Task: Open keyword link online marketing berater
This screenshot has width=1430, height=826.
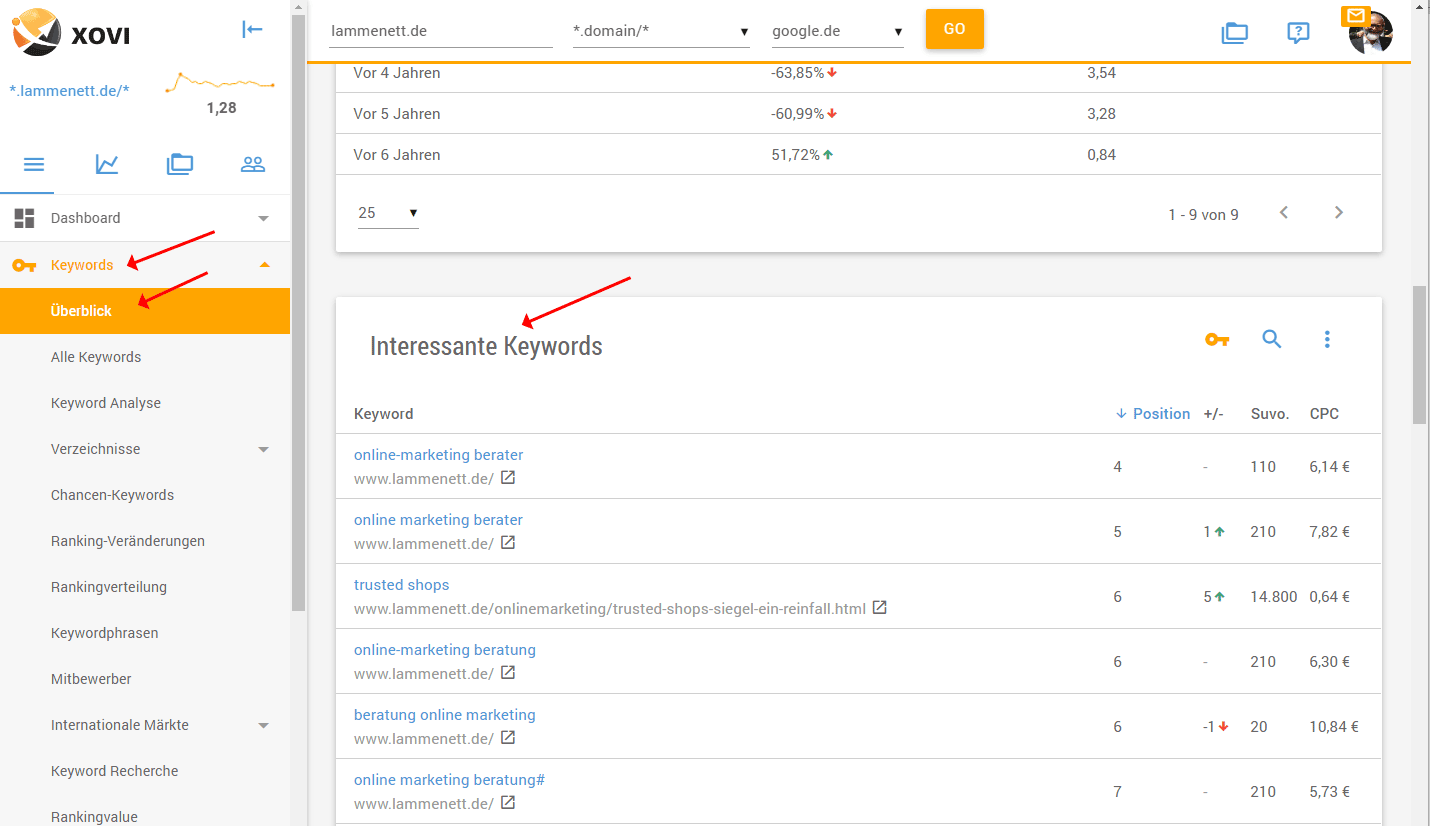Action: coord(438,520)
